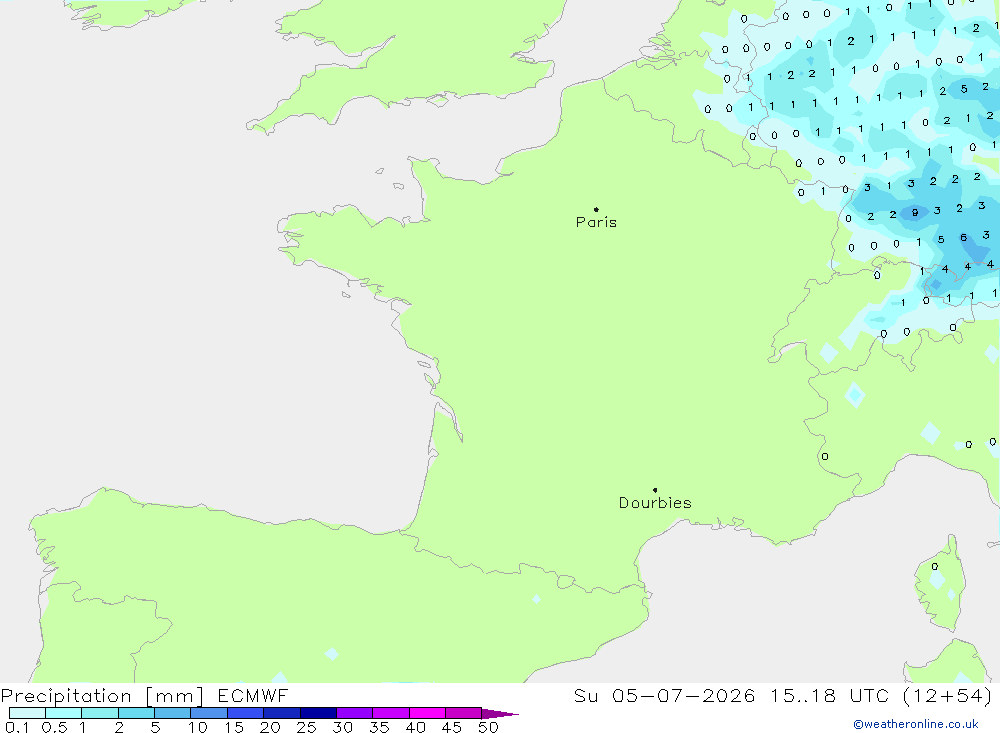Select the legend swatch between 5 and 10
The width and height of the screenshot is (1000, 733).
[172, 713]
